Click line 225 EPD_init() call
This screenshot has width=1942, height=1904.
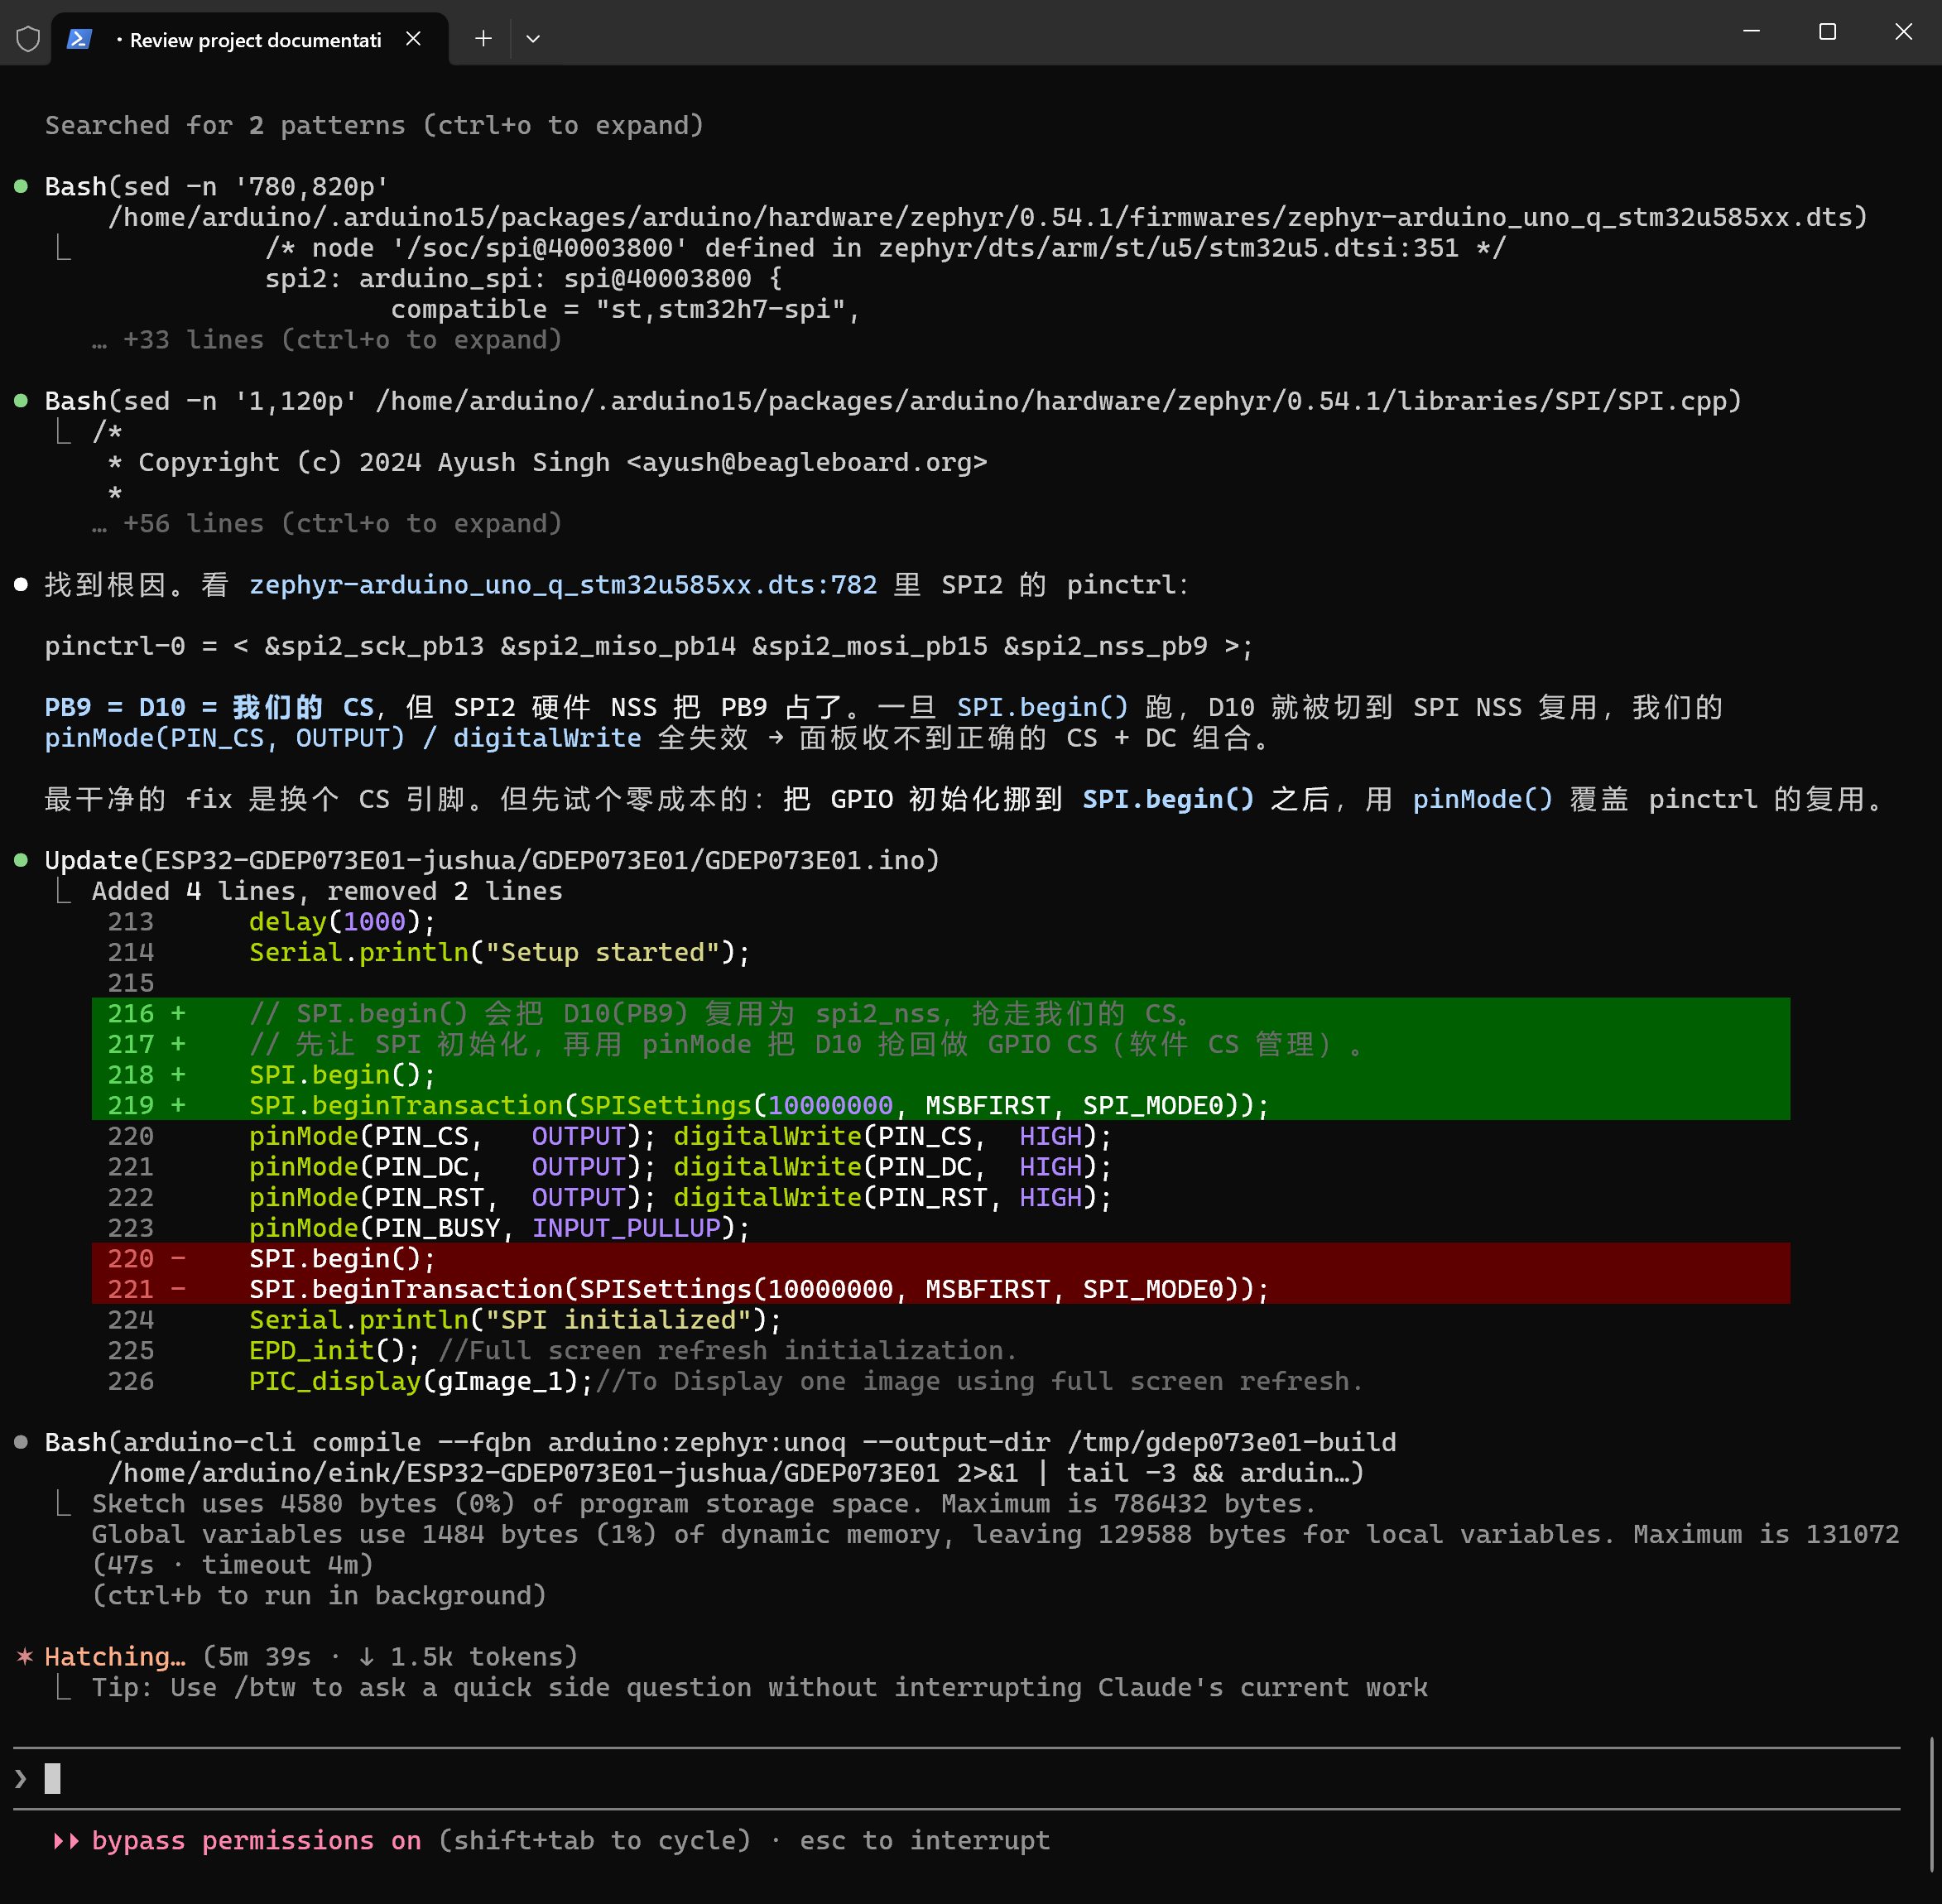point(334,1351)
